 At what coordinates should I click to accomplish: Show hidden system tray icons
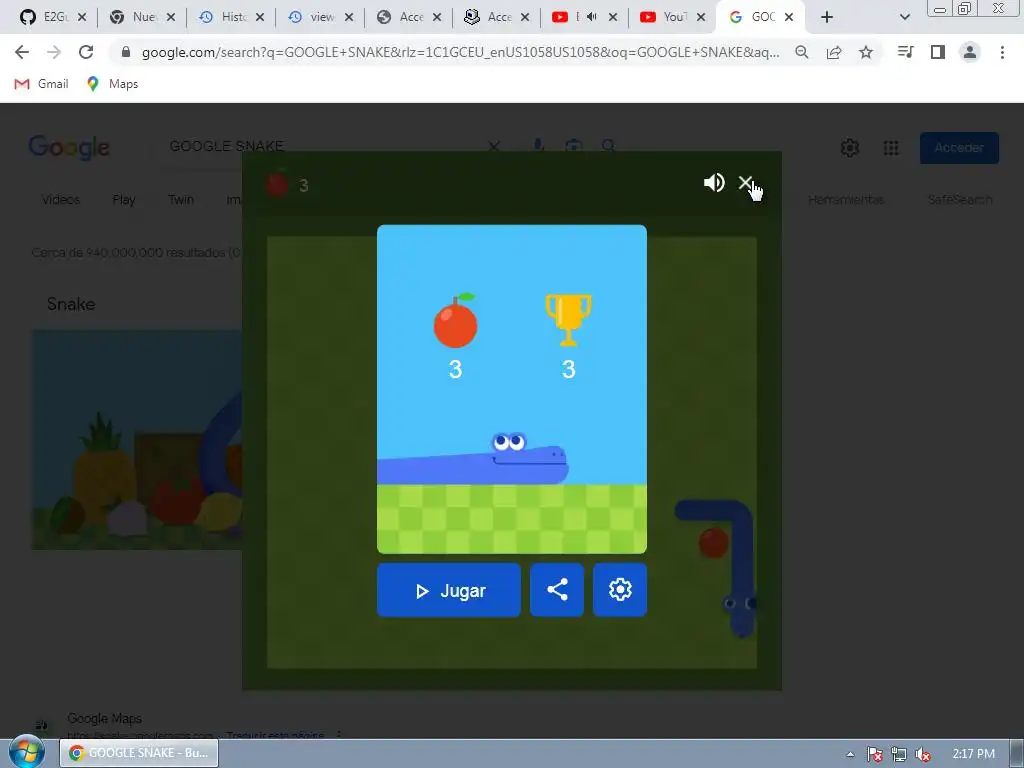pos(850,754)
